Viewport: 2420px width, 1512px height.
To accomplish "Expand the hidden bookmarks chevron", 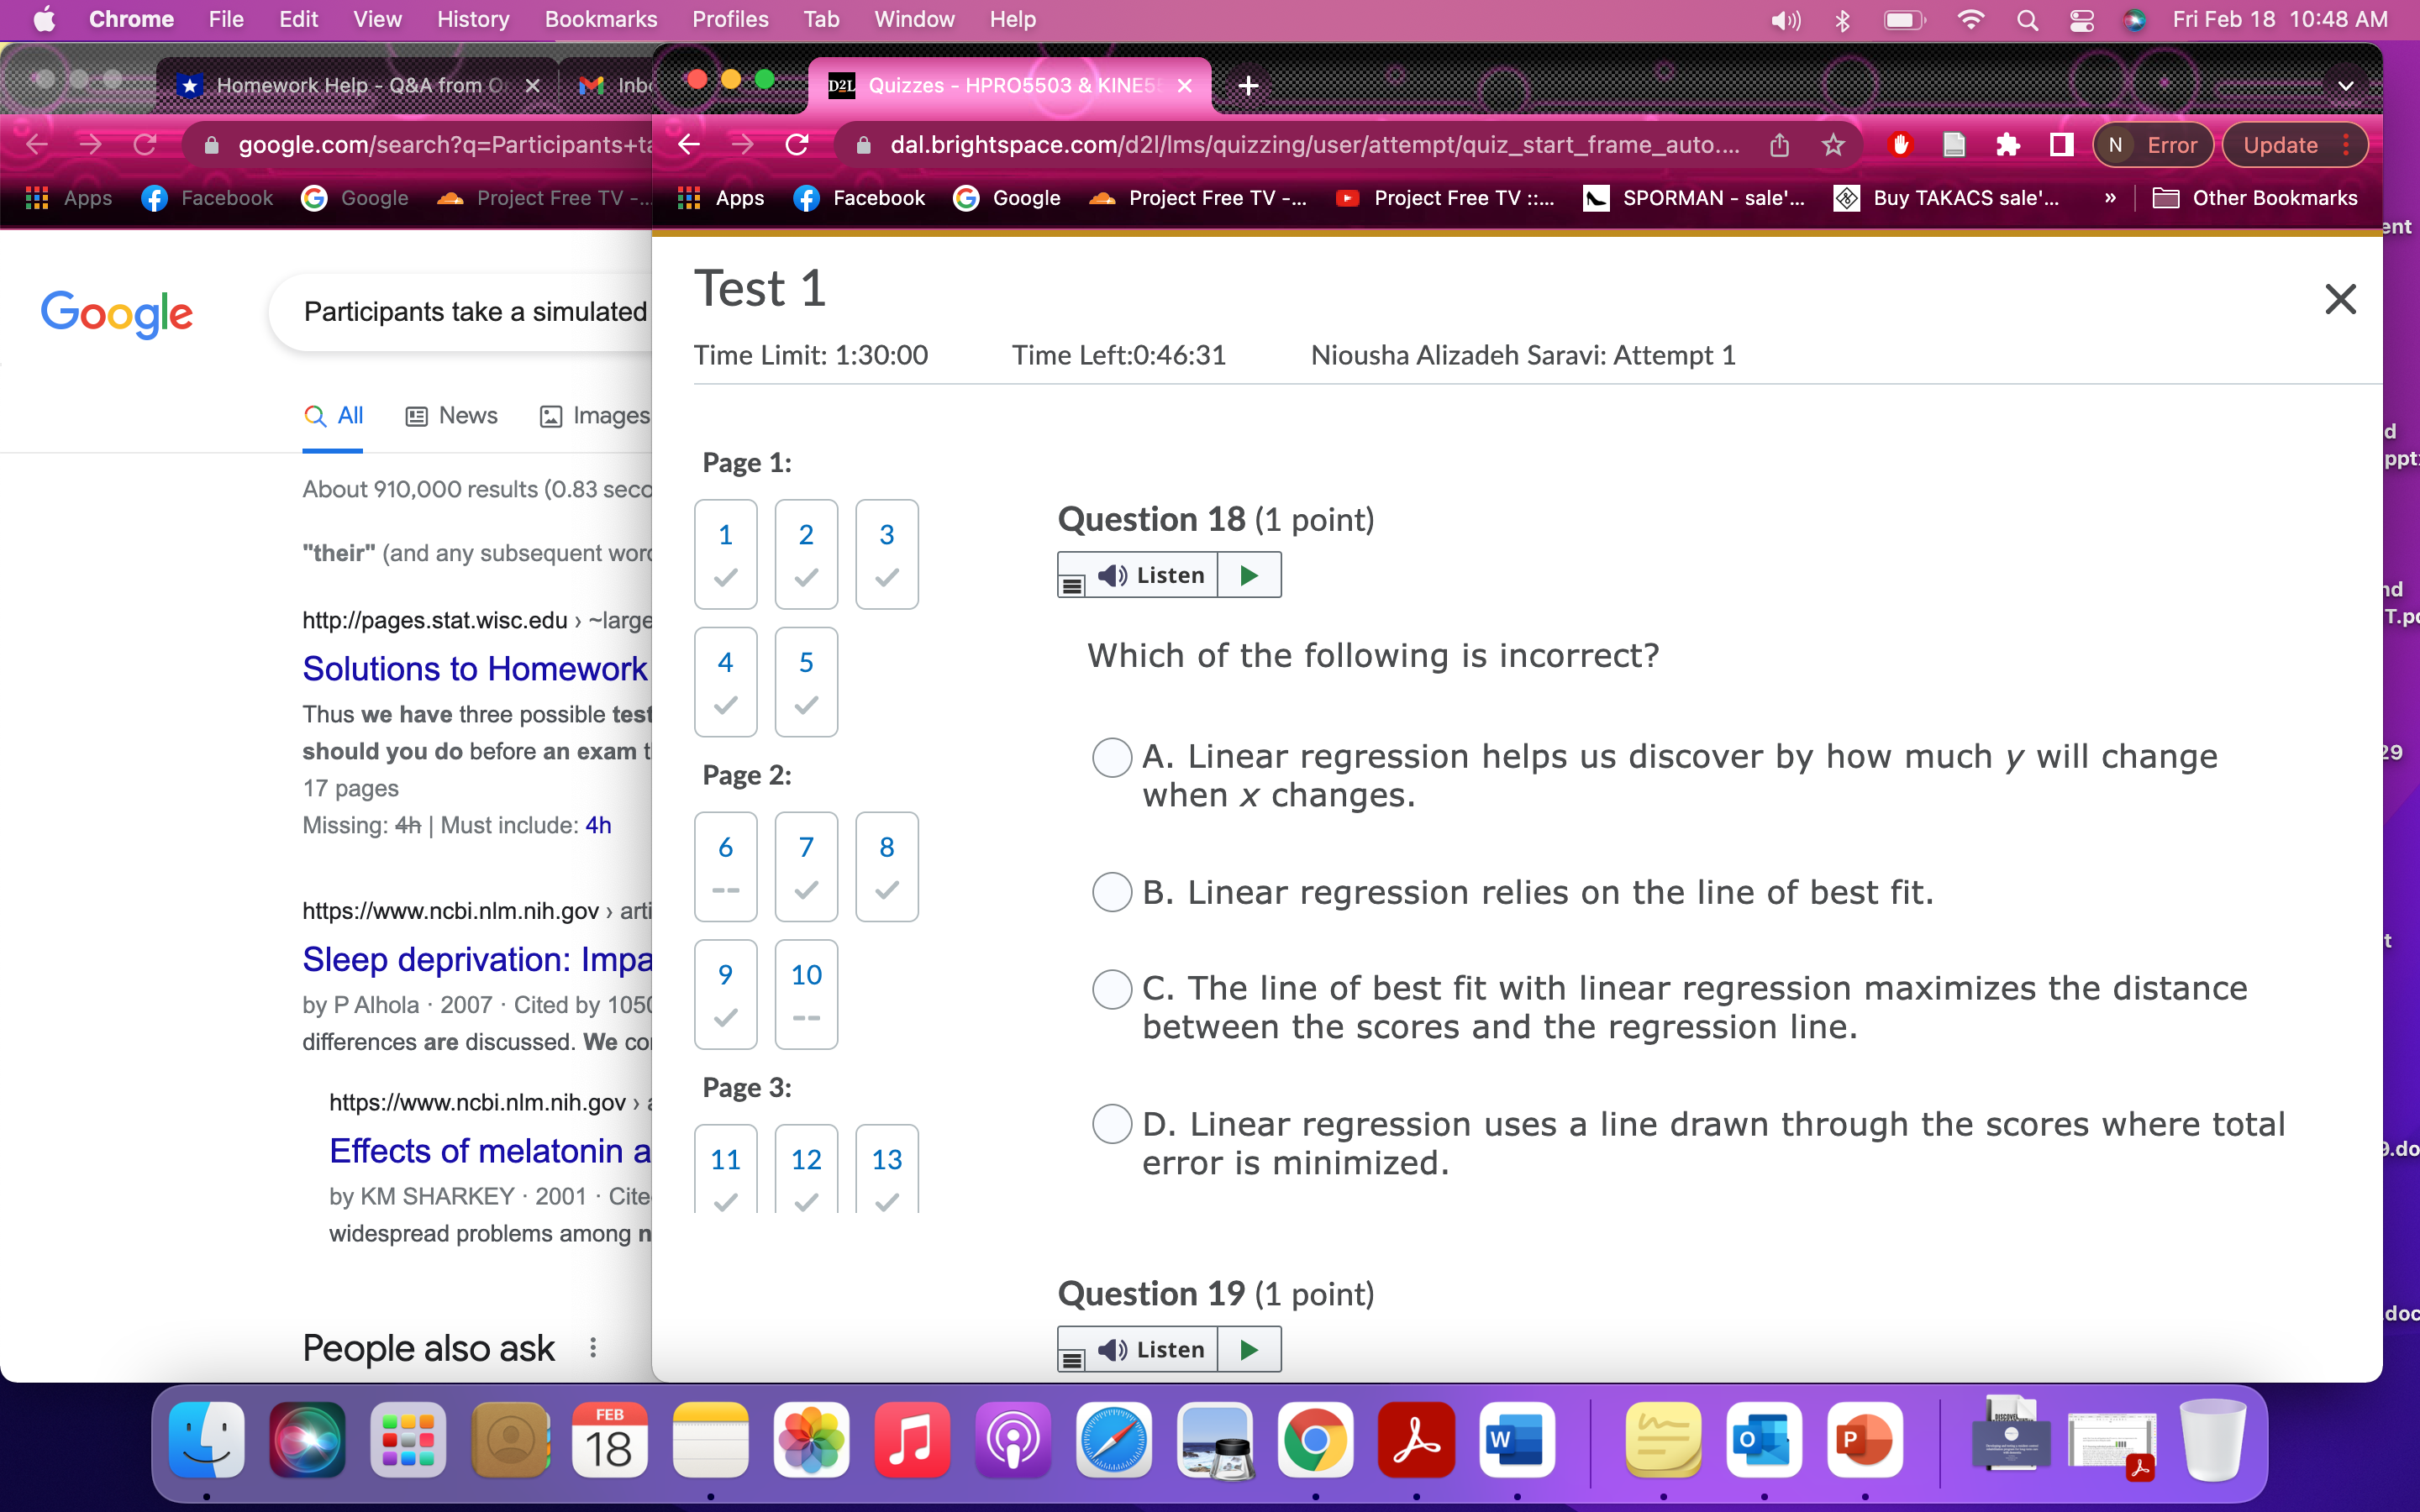I will coord(2108,198).
